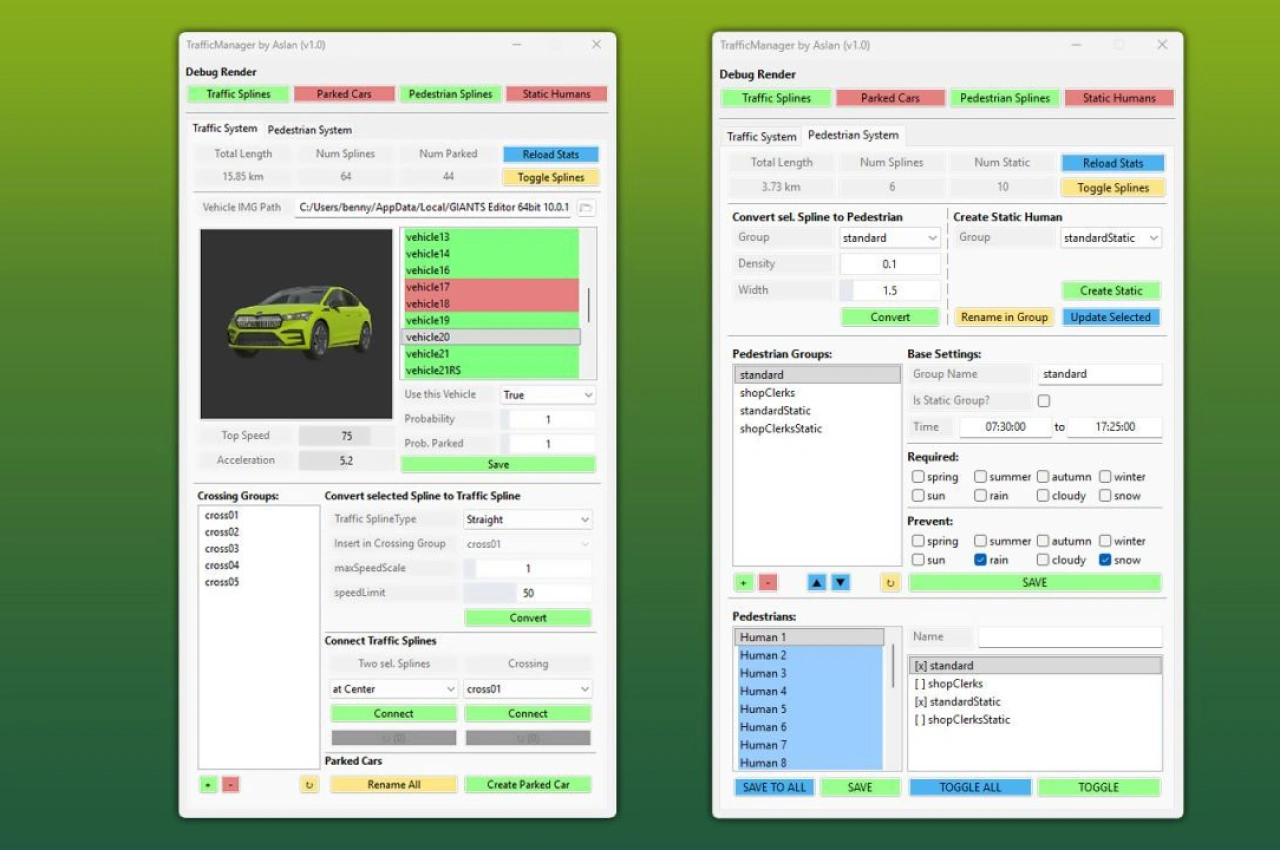Screen dimensions: 1280x850
Task: Add a pedestrian group with green plus
Action: (x=743, y=582)
